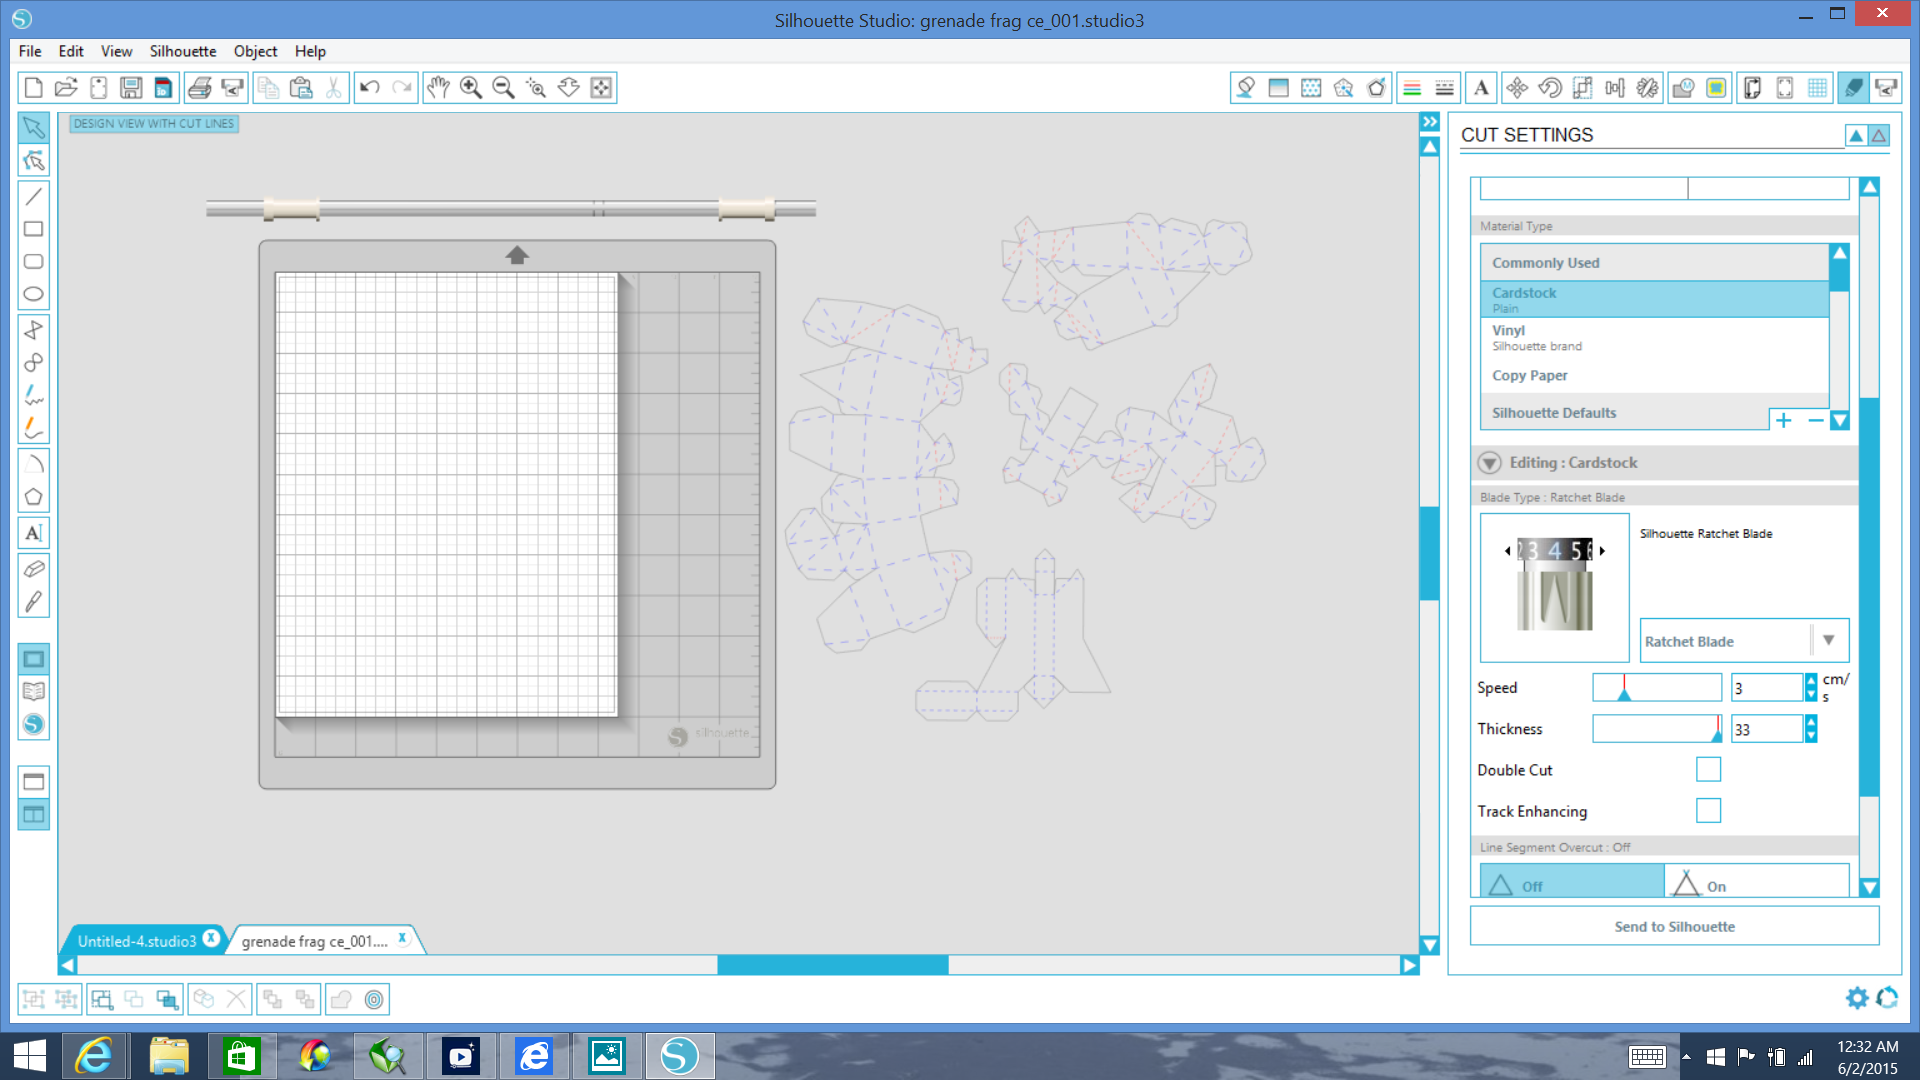
Task: Click Send to Silhouette button
Action: 1674,926
